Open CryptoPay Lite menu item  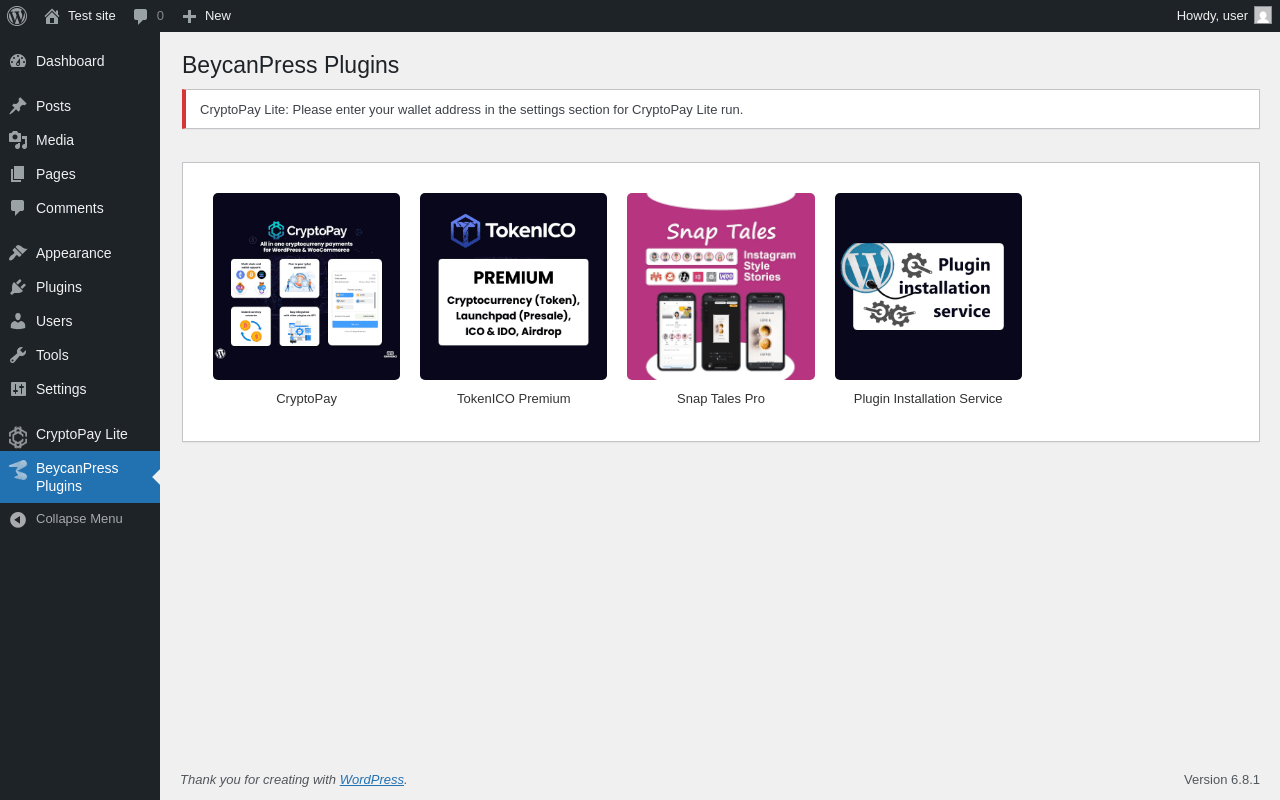[x=80, y=434]
